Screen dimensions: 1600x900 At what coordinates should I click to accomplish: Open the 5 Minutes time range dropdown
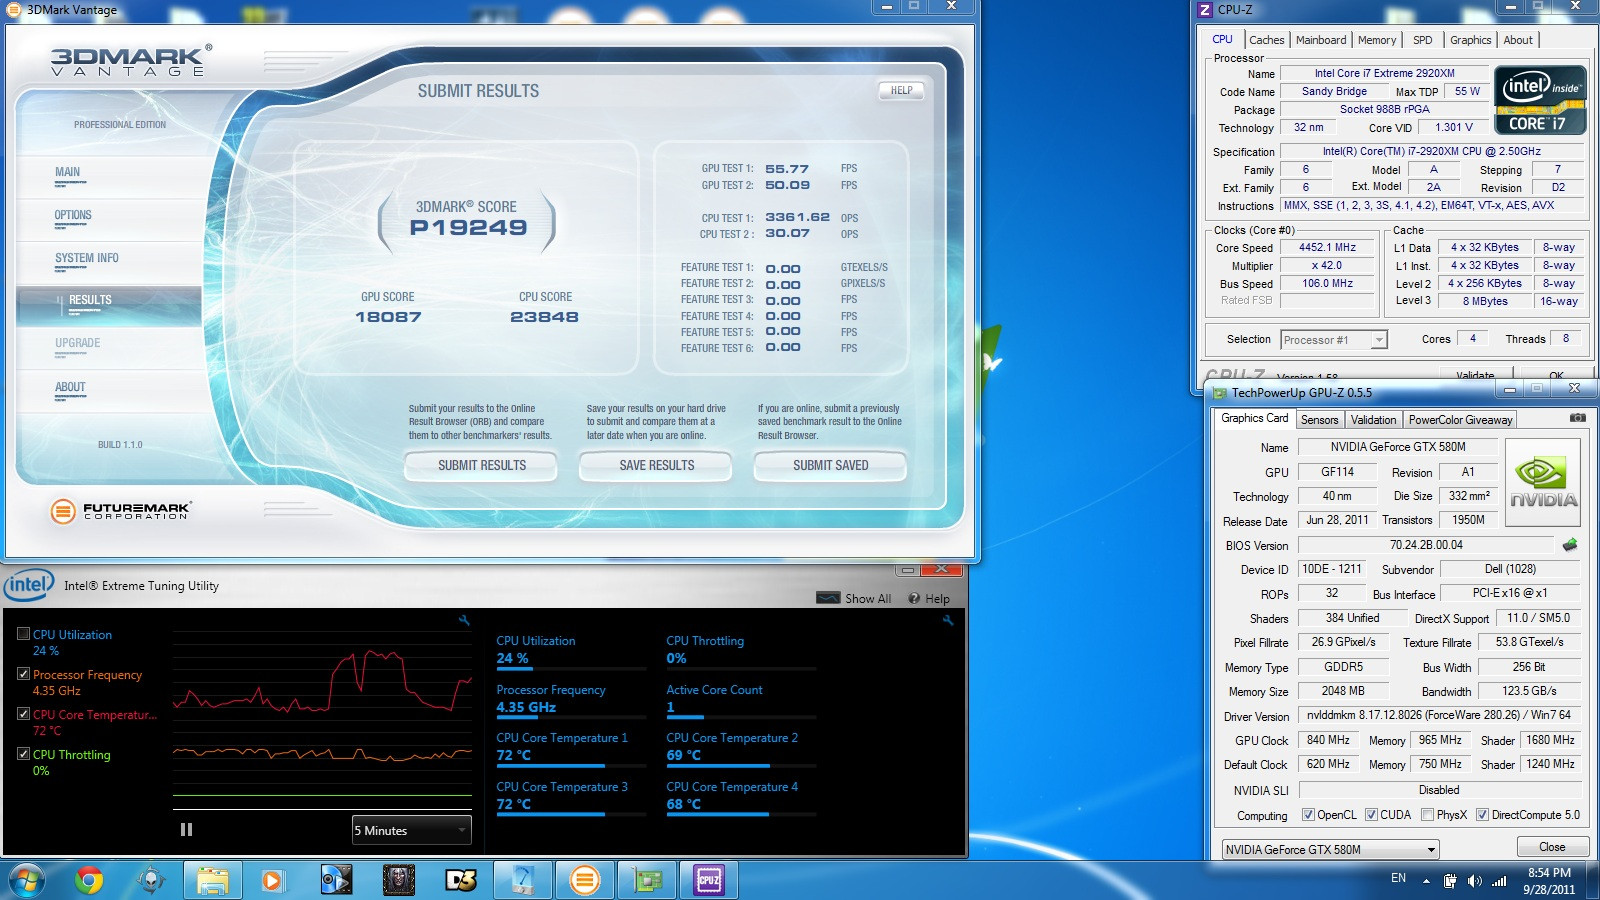click(411, 830)
